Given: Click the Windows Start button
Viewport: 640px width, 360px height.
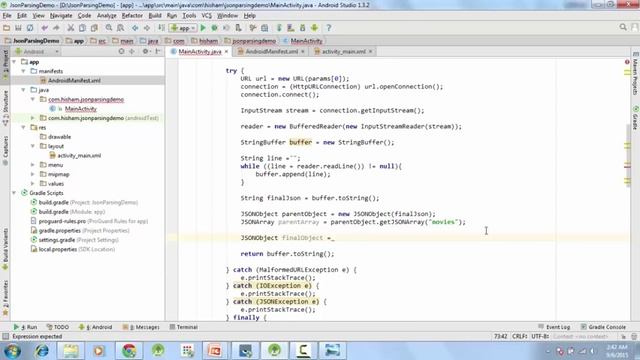Looking at the screenshot, I should (12, 351).
